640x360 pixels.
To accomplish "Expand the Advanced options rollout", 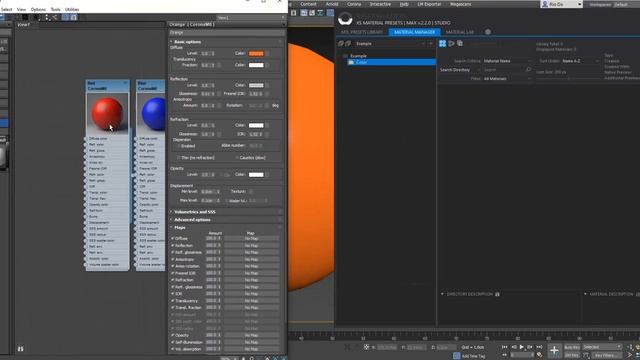I will pos(192,220).
